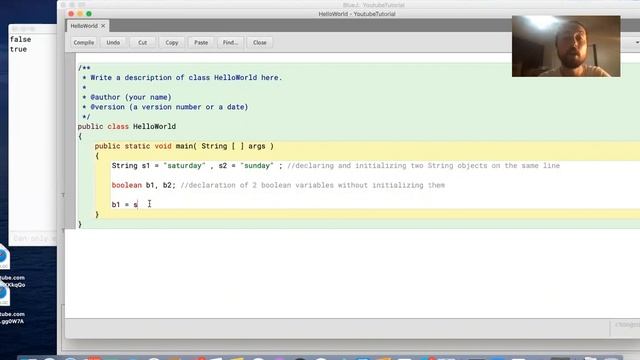
Task: Click the word "saturday" in the code
Action: [184, 166]
